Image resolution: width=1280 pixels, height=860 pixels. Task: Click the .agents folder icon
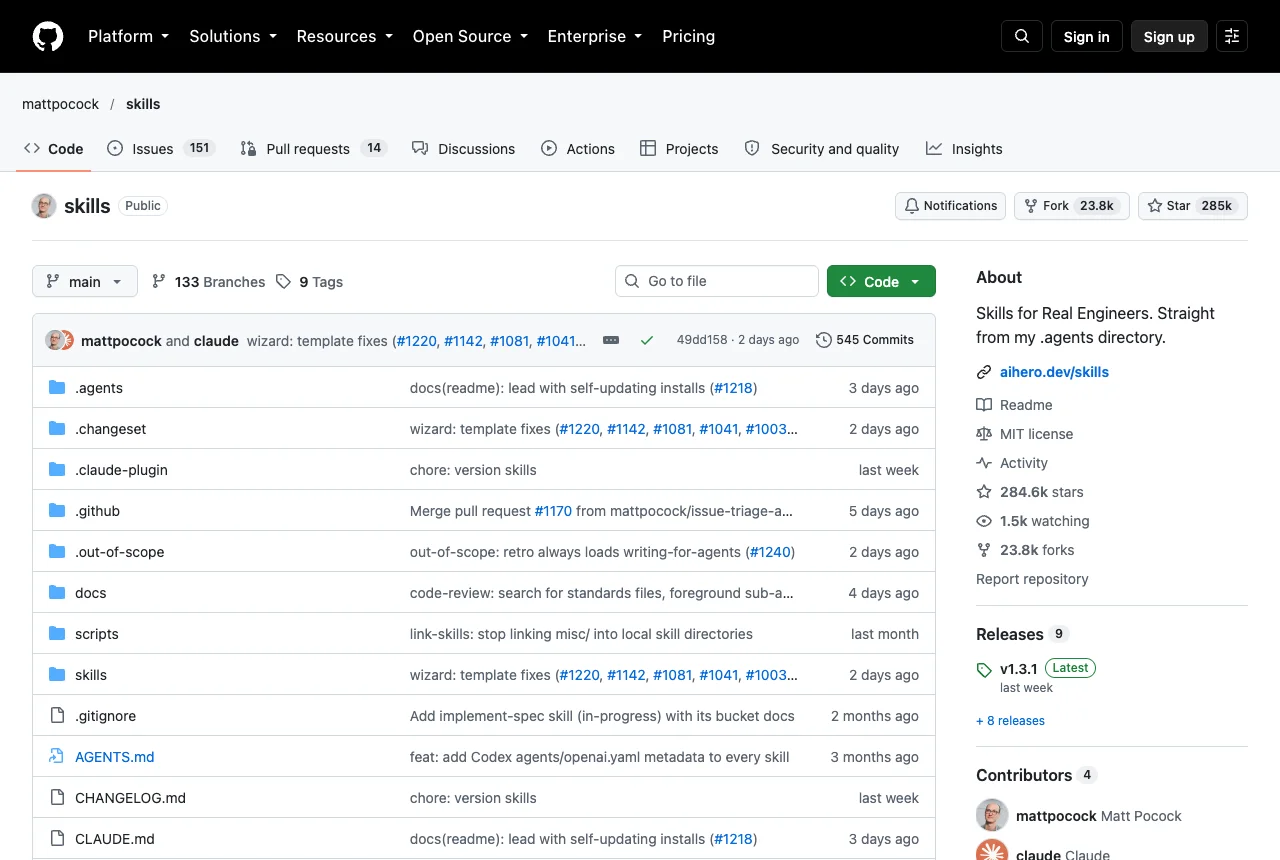pos(57,388)
